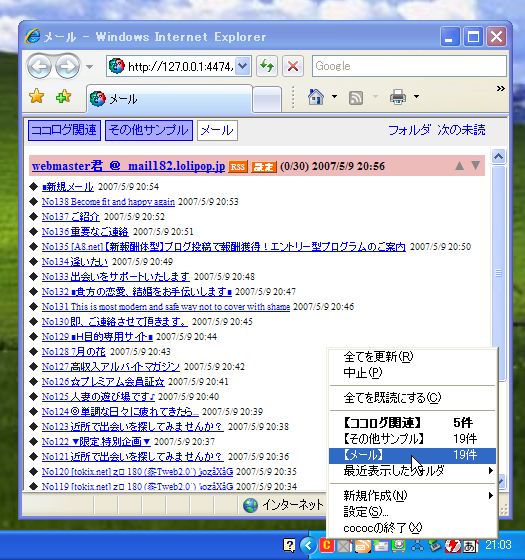Open No122 ▼限定 特別企画▼ message
The width and height of the screenshot is (525, 560).
click(x=96, y=441)
